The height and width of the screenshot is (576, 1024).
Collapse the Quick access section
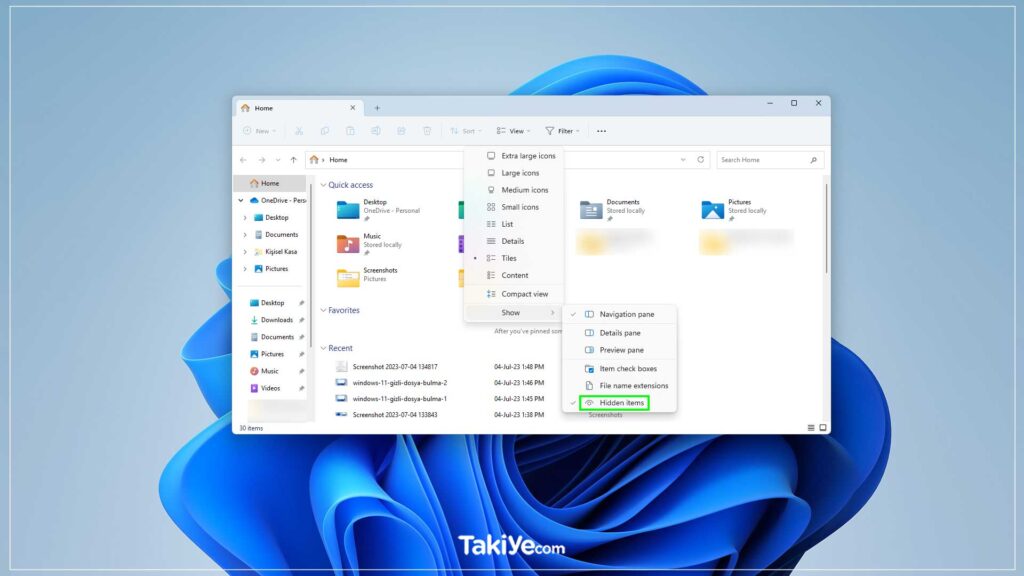coord(323,185)
